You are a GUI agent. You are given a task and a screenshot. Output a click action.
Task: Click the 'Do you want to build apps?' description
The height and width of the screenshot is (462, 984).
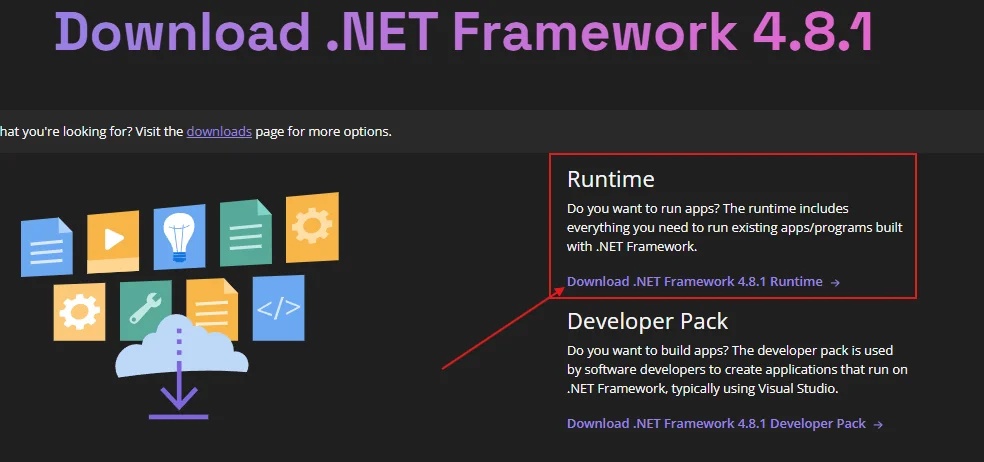pos(737,369)
